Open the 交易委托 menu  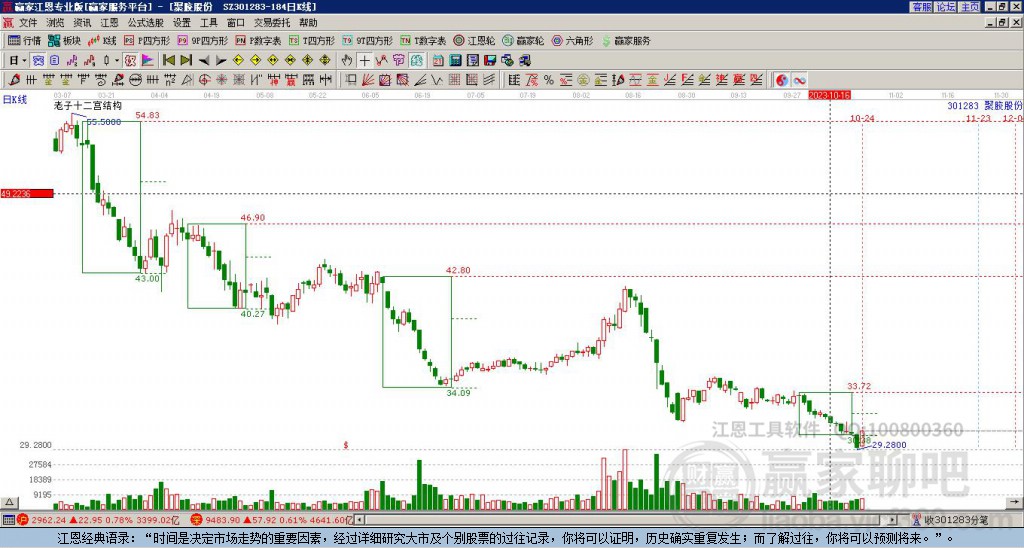click(x=272, y=23)
